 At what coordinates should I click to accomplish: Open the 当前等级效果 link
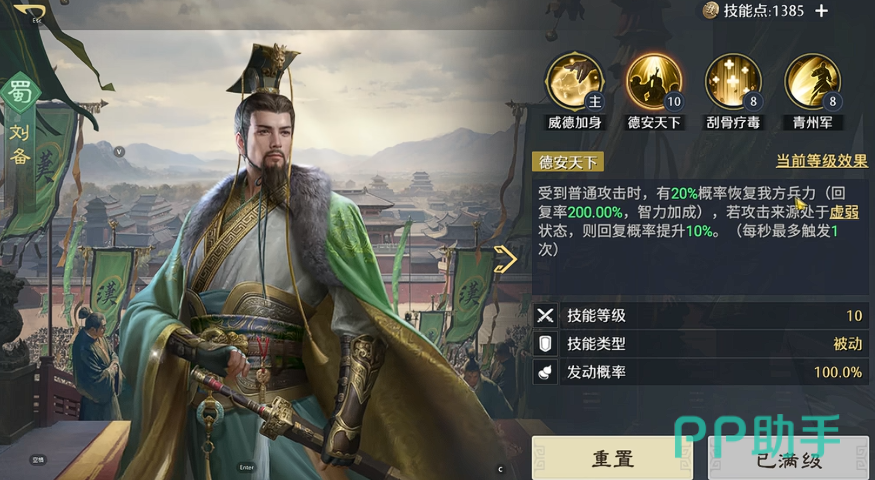(x=821, y=161)
